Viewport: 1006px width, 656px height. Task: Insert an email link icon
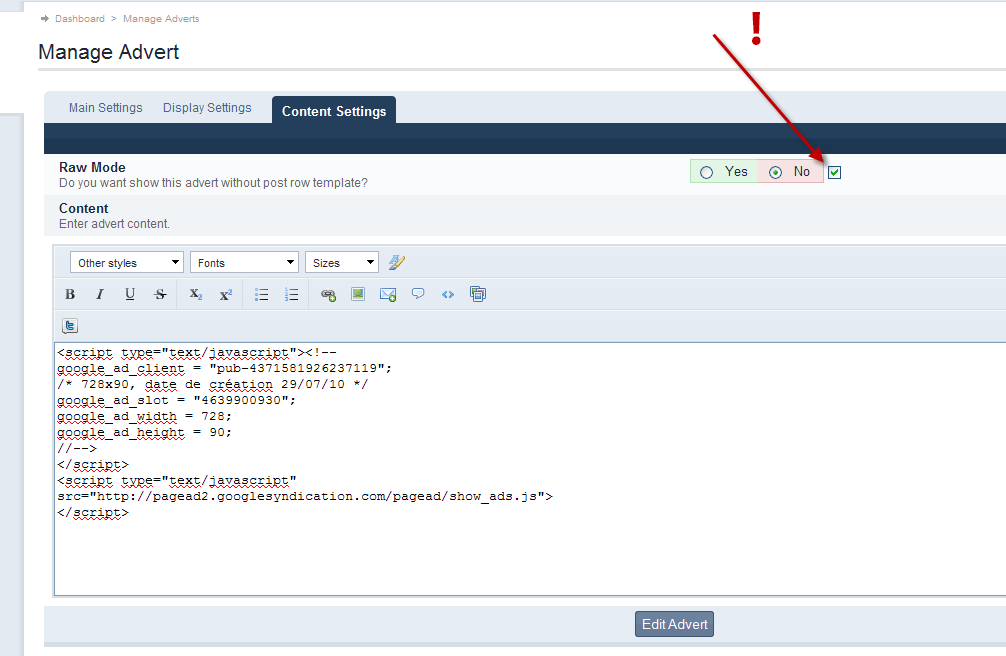(x=388, y=294)
